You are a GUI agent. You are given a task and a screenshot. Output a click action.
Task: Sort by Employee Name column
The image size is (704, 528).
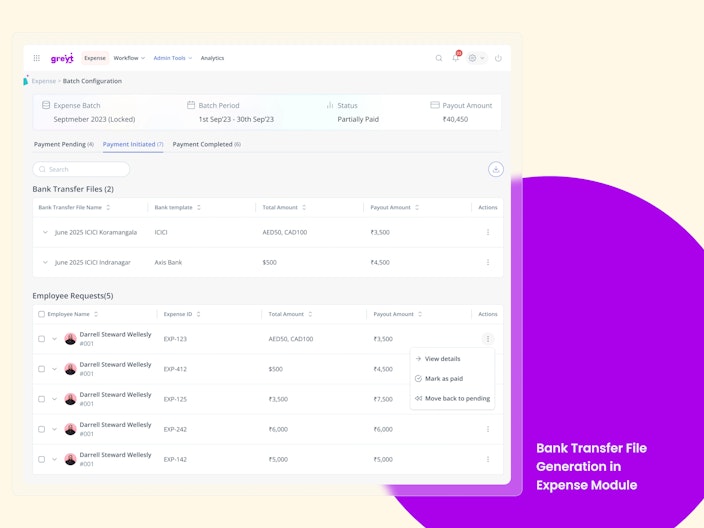click(96, 314)
